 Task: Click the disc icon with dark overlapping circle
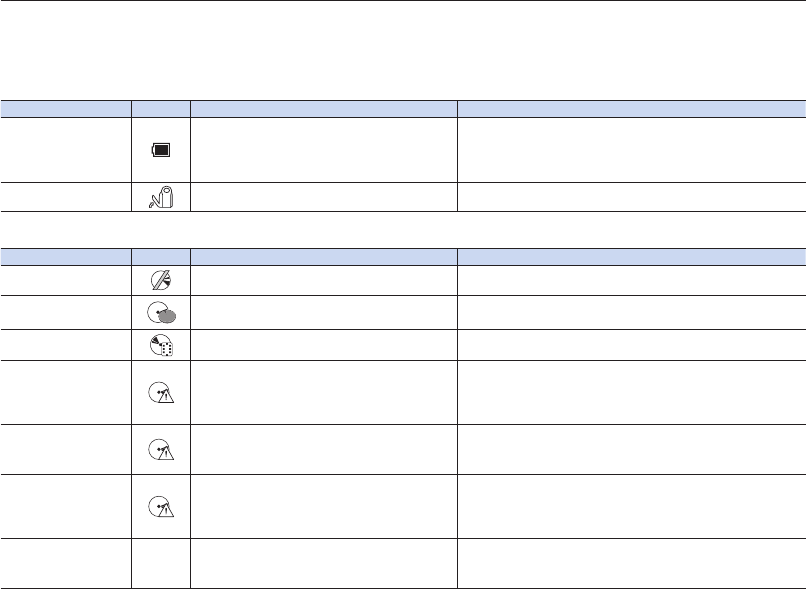[x=161, y=313]
